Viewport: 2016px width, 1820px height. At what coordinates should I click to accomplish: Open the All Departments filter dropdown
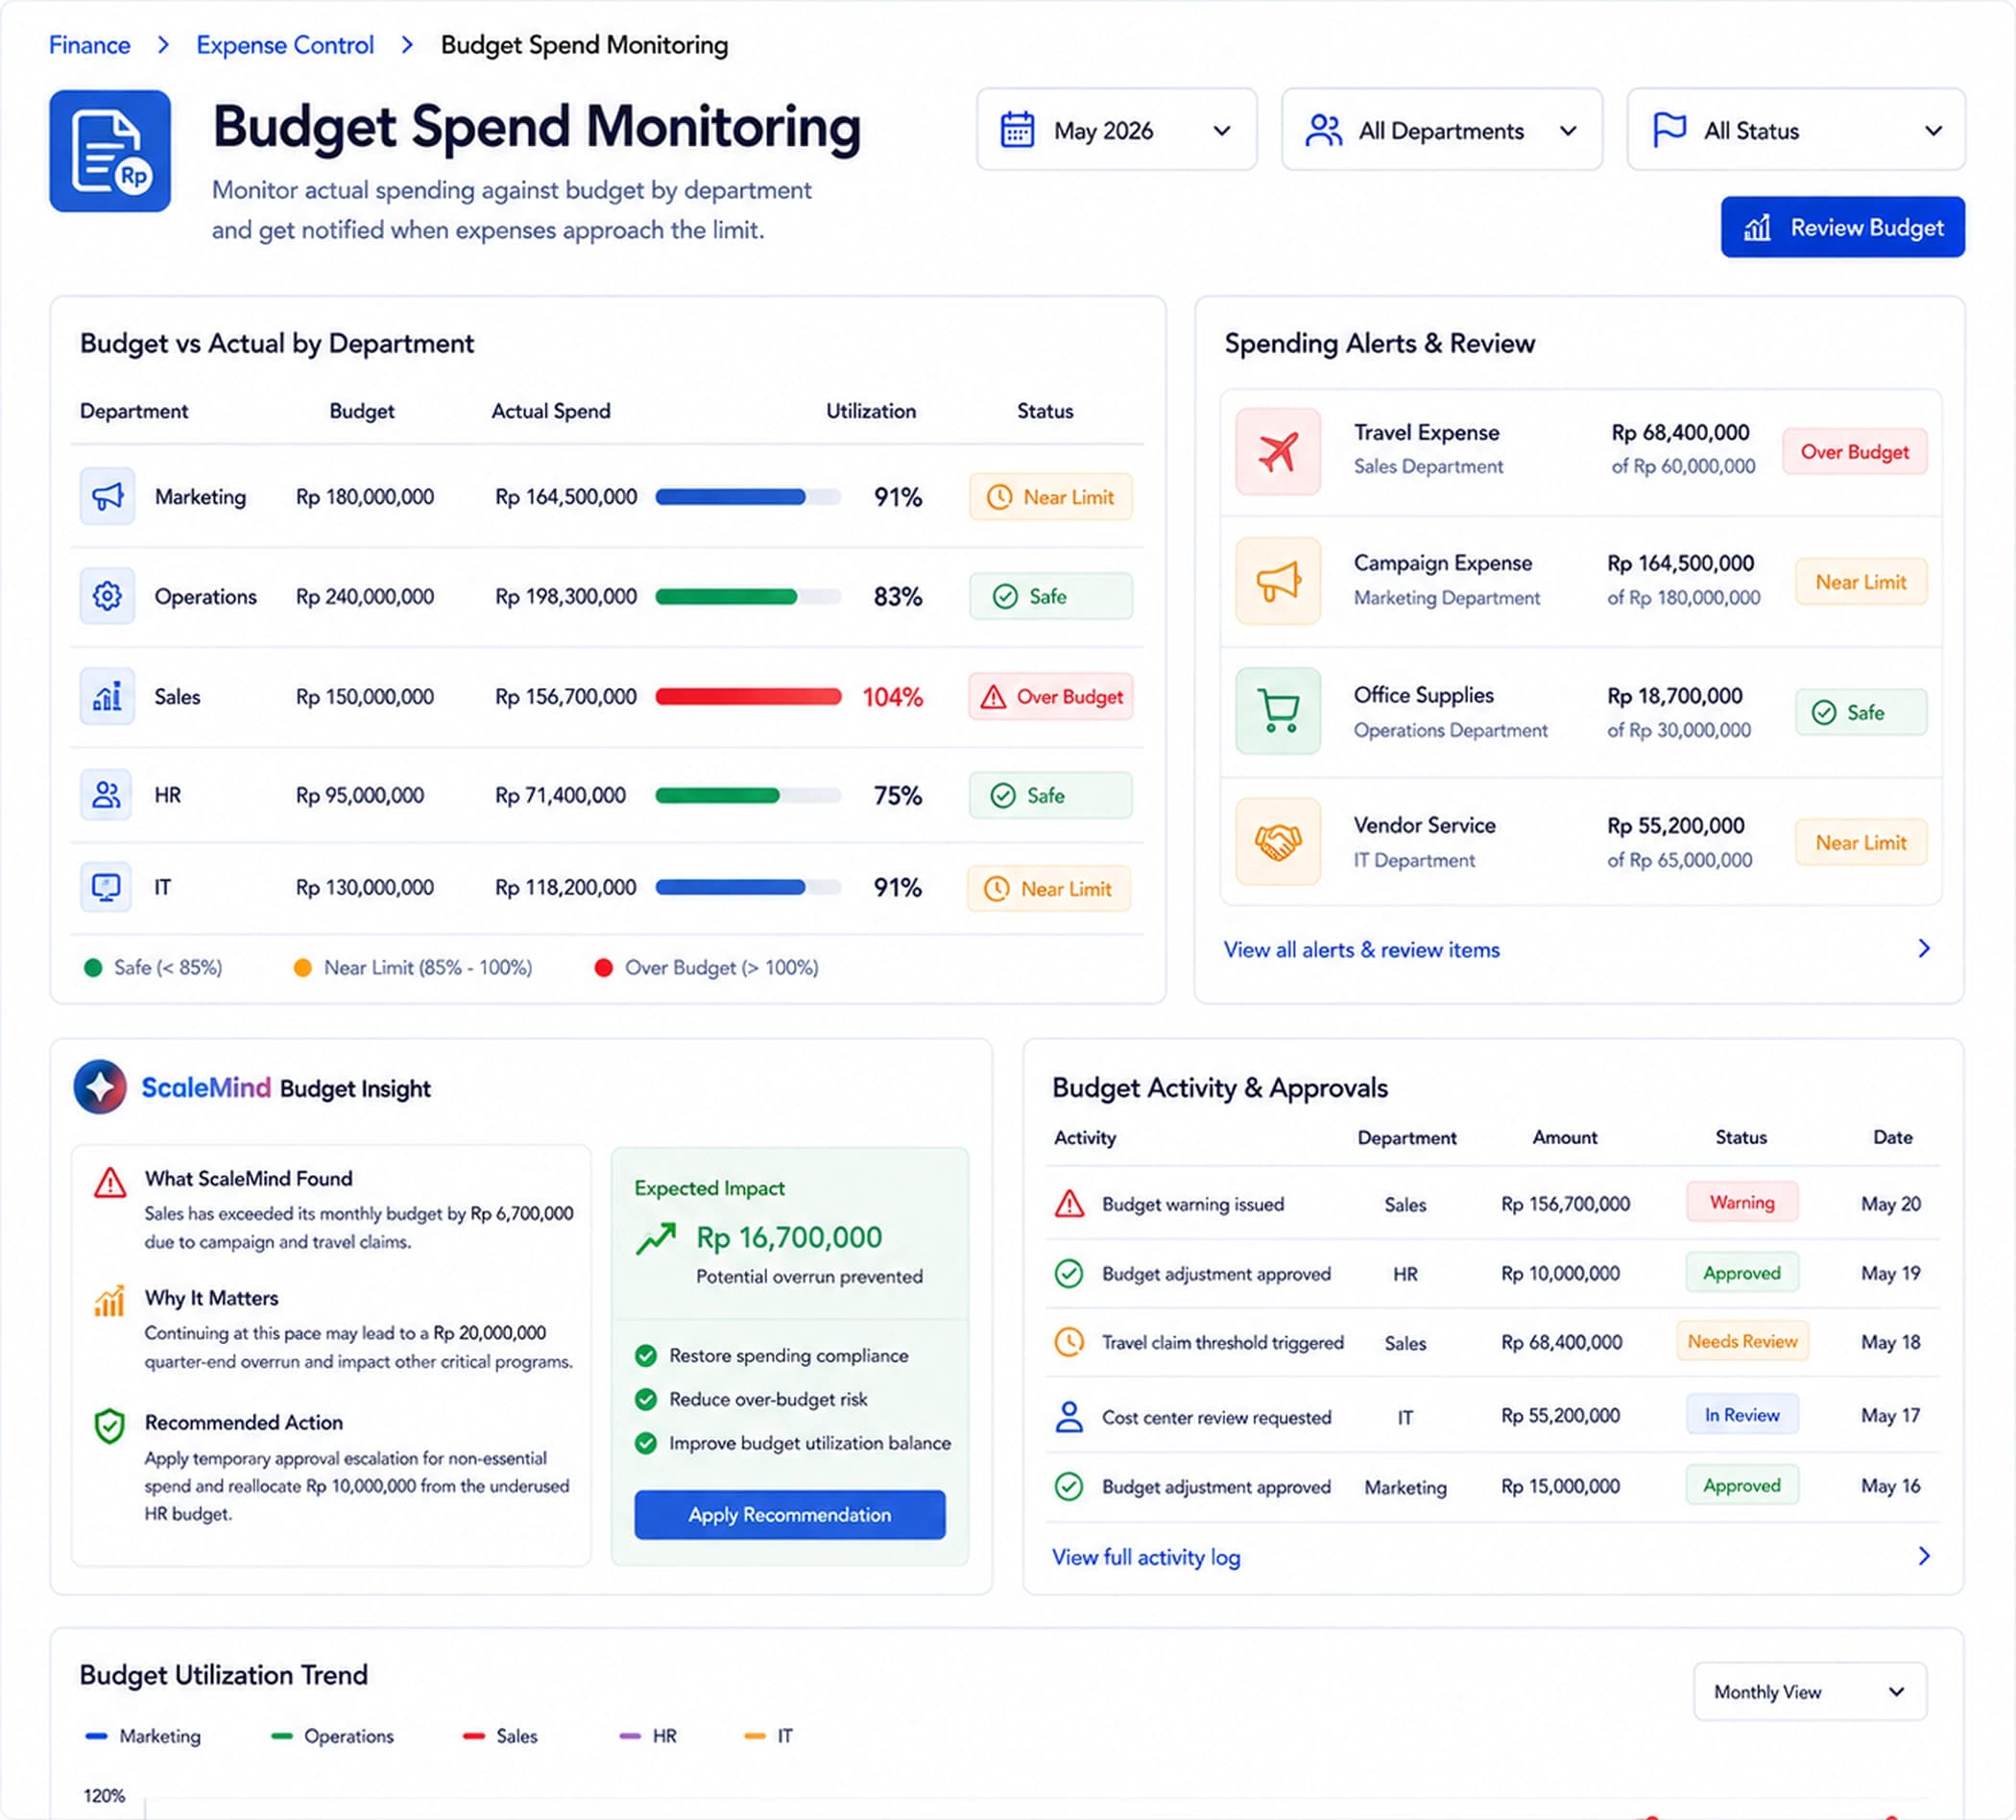tap(1441, 130)
